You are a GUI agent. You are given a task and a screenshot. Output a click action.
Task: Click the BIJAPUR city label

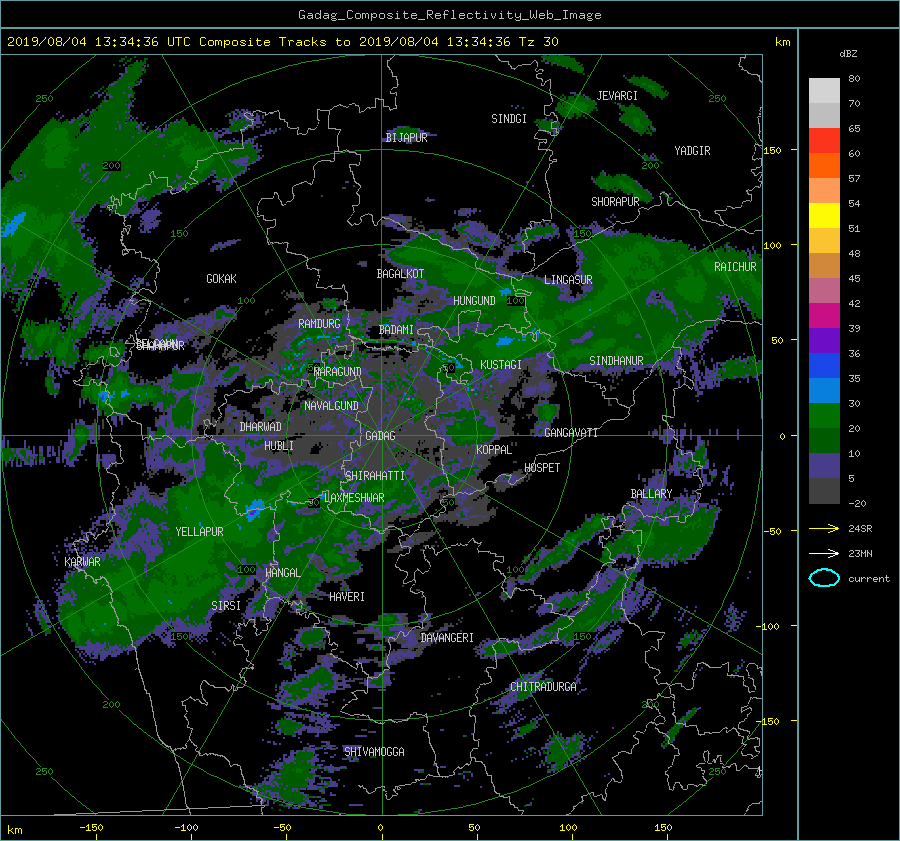406,138
